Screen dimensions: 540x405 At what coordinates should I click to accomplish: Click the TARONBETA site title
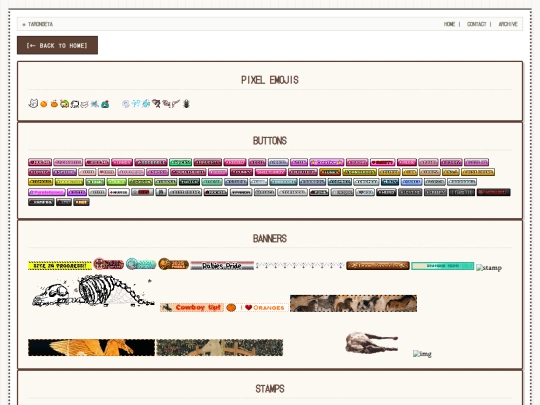pyautogui.click(x=40, y=24)
